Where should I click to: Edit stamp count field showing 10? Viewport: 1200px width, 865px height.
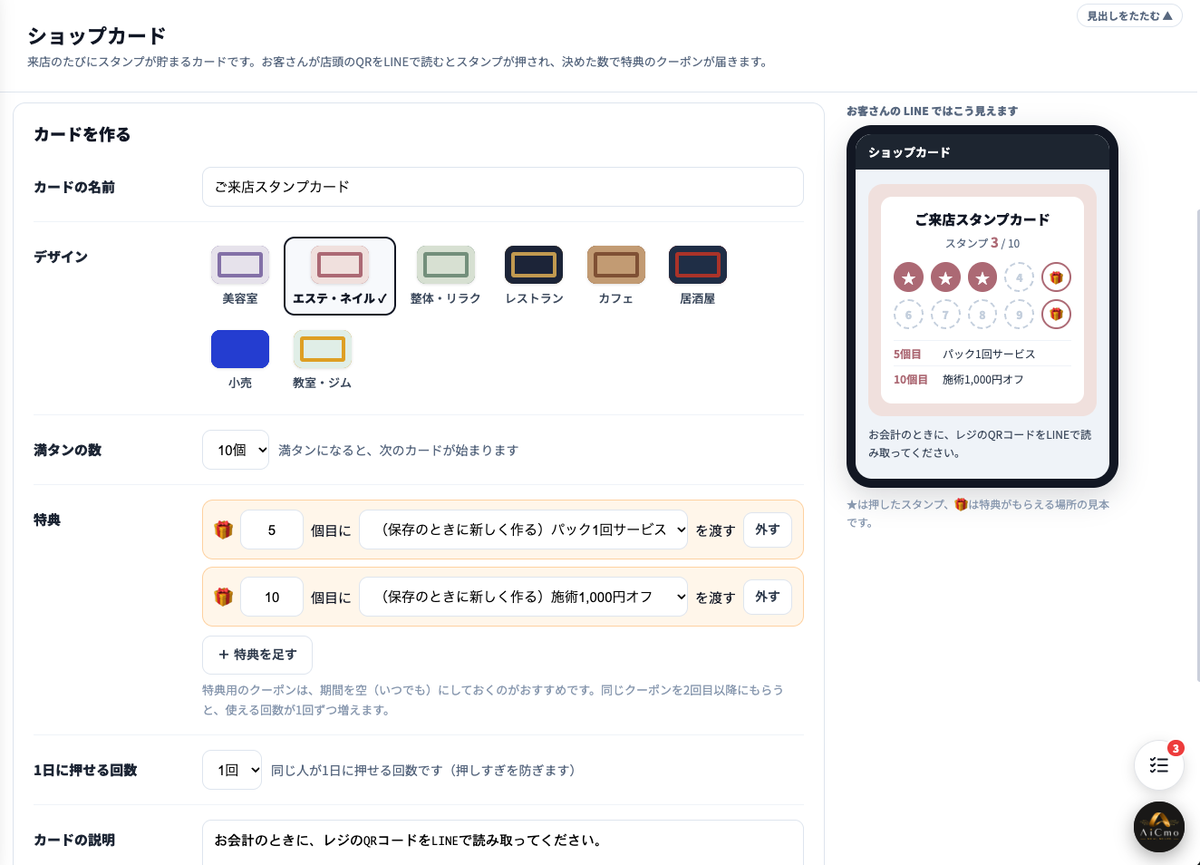pos(272,597)
